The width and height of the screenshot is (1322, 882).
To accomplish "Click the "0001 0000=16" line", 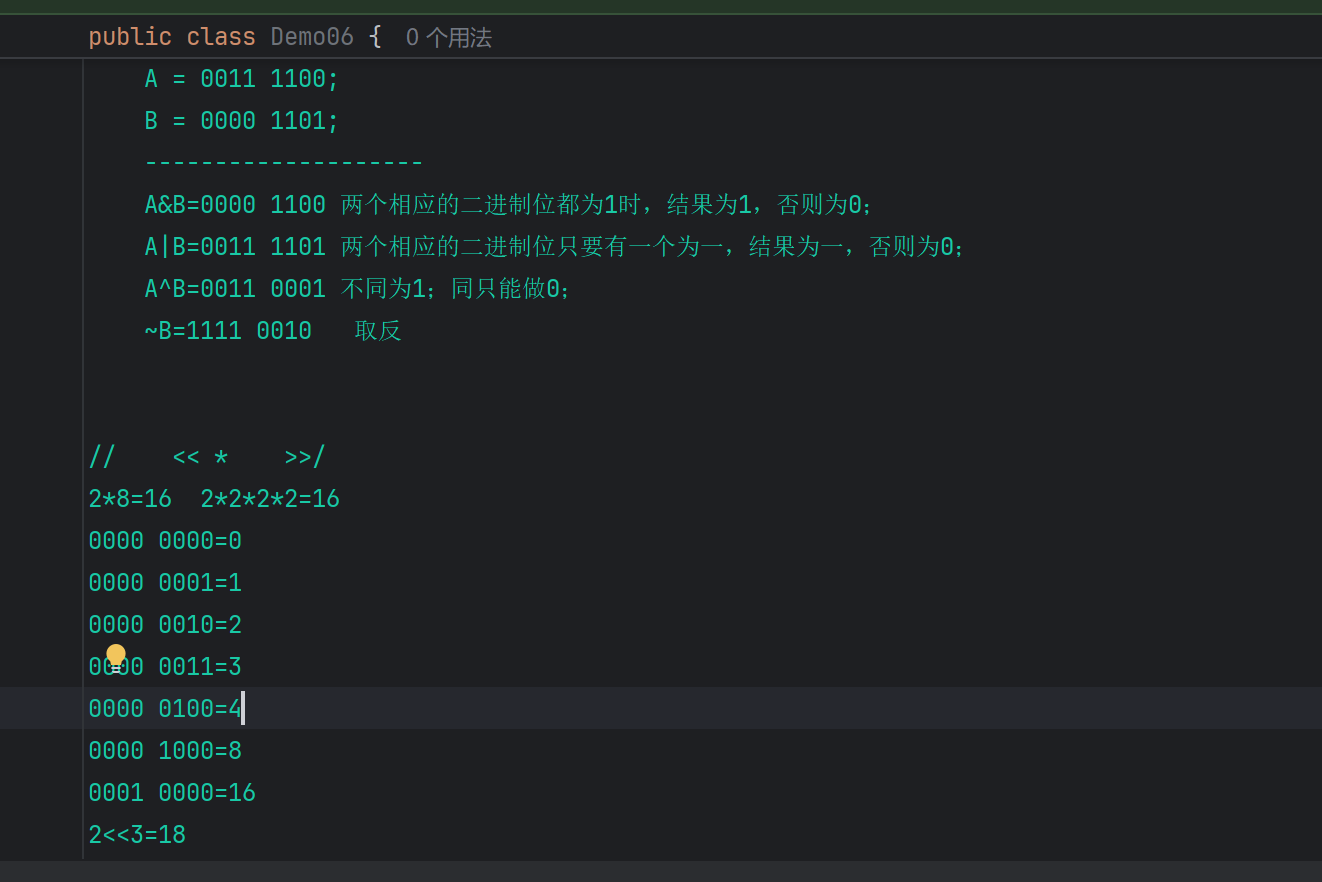I will click(x=171, y=792).
